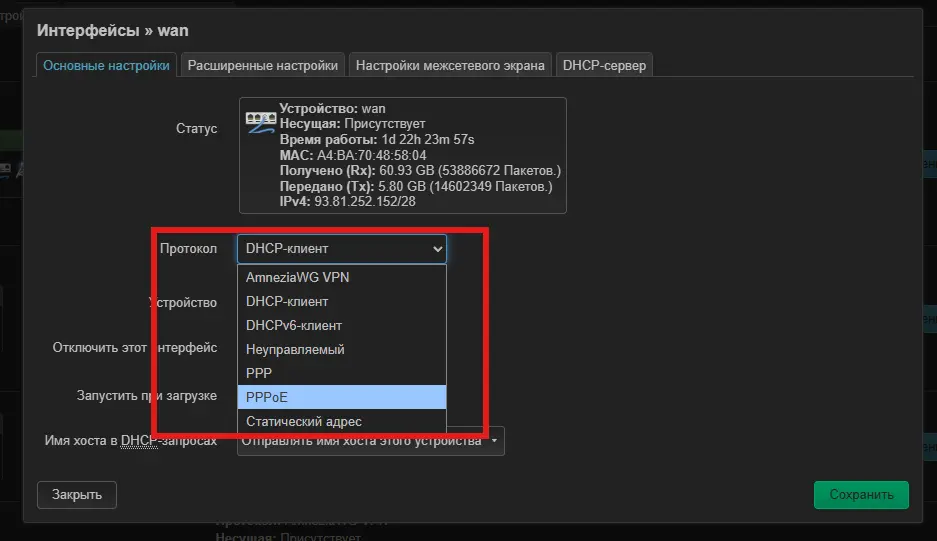Image resolution: width=937 pixels, height=541 pixels.
Task: Click the Отключить этот интерфейс label
Action: [x=134, y=348]
